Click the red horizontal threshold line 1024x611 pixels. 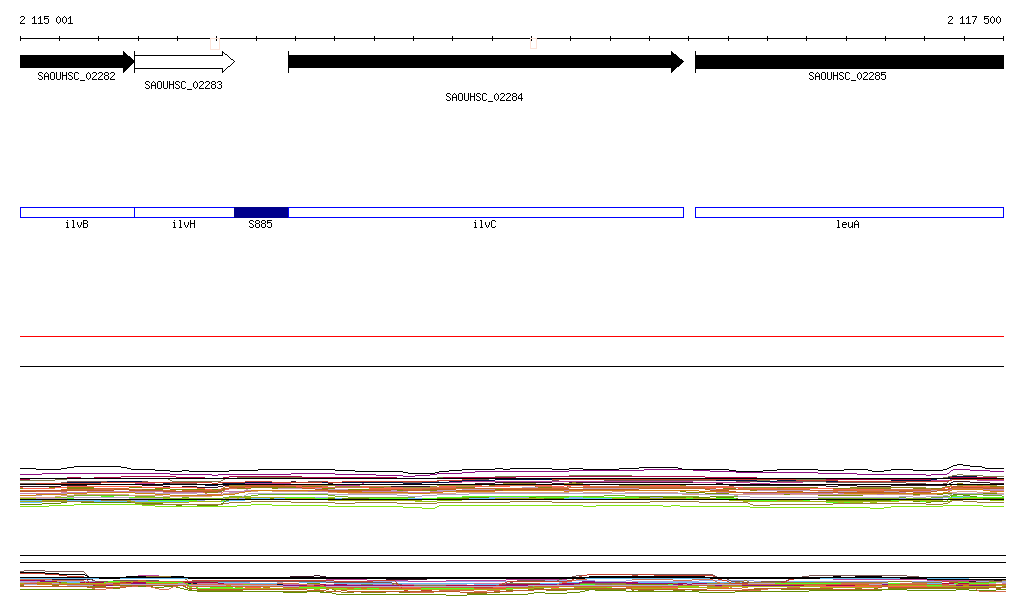tap(512, 337)
